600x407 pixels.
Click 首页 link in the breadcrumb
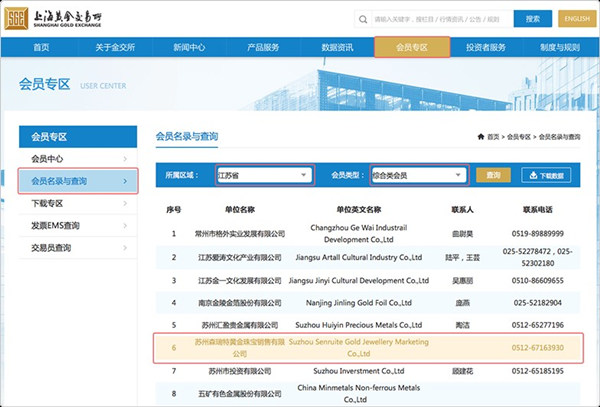pyautogui.click(x=493, y=137)
